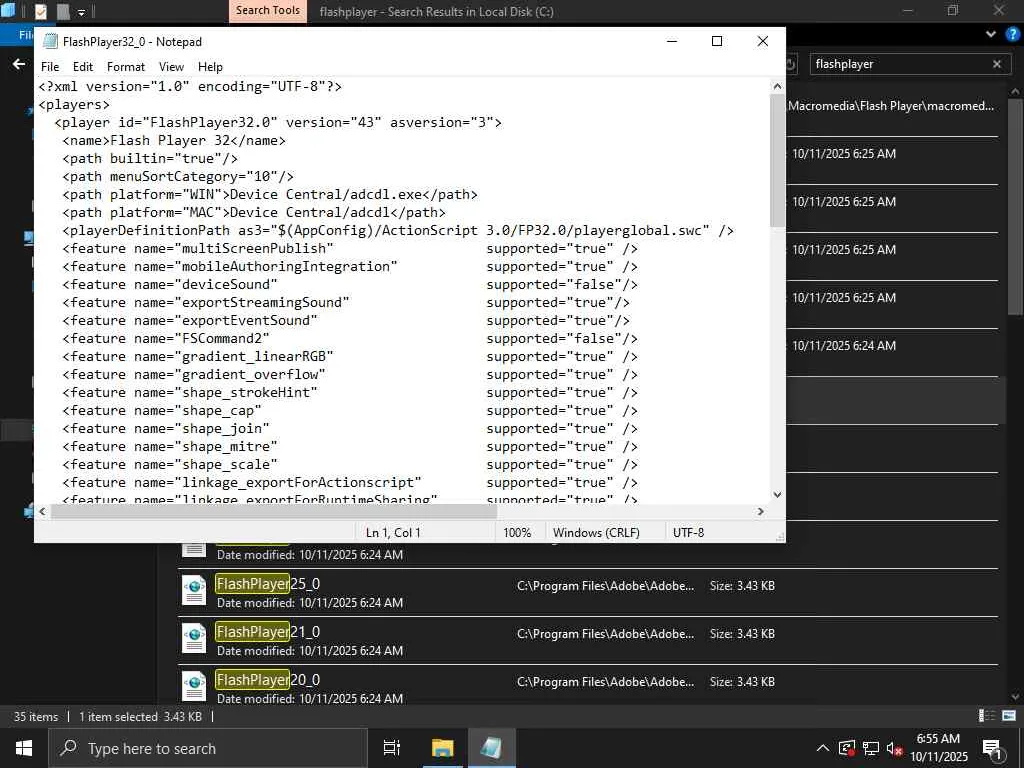Click the 'shape_mitre' feature line in Notepad
This screenshot has height=768, width=1024.
[349, 447]
